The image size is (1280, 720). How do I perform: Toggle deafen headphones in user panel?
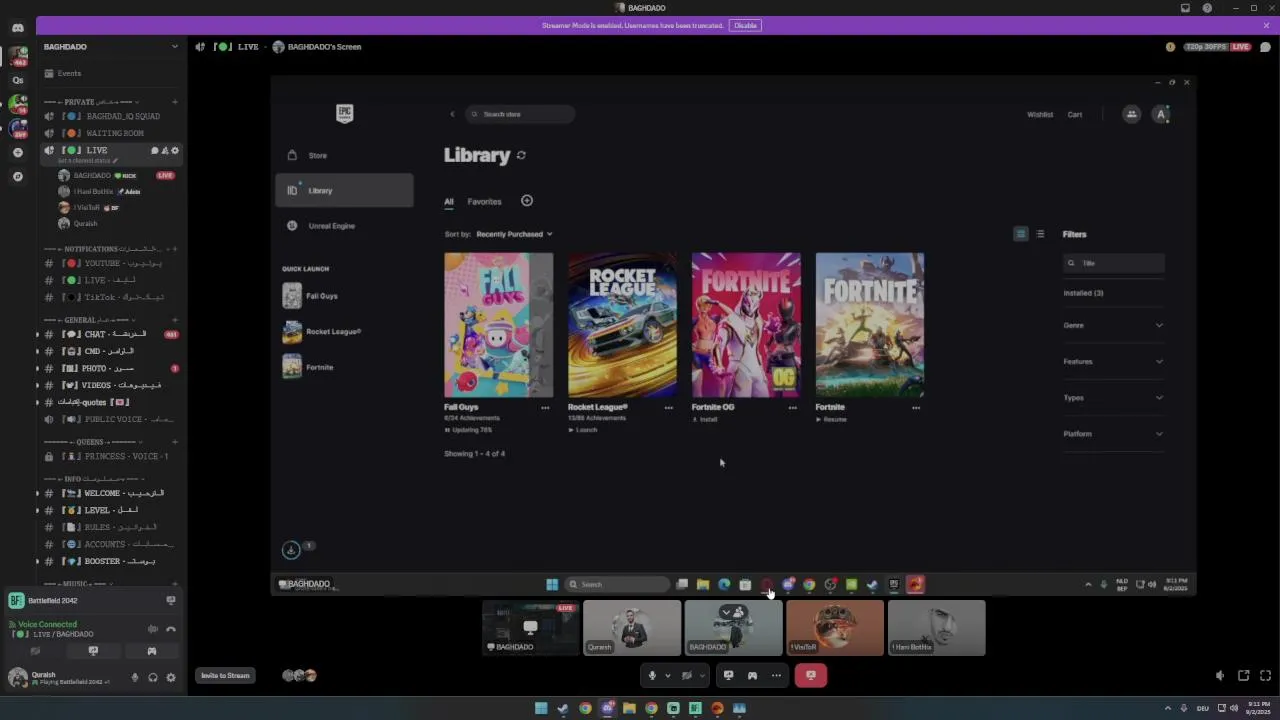pos(153,677)
